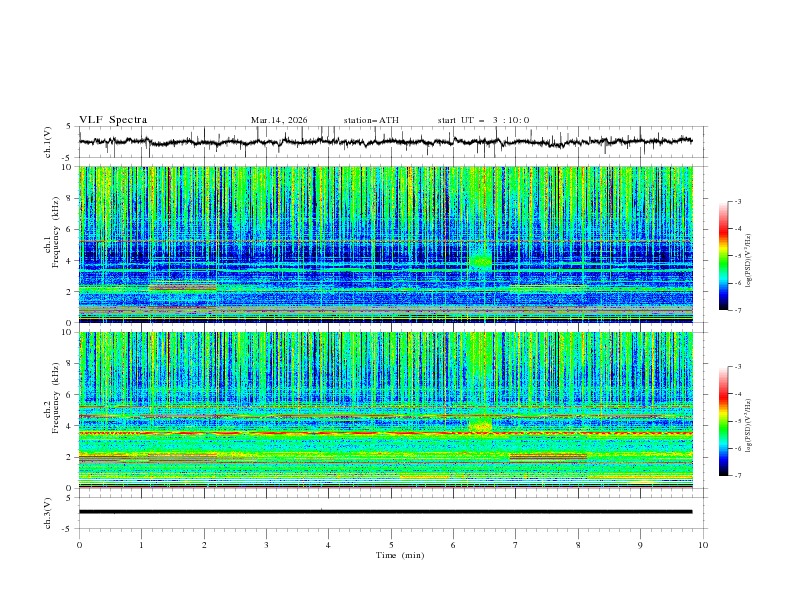Click time axis tick label "5"
This screenshot has width=792, height=612.
point(391,545)
